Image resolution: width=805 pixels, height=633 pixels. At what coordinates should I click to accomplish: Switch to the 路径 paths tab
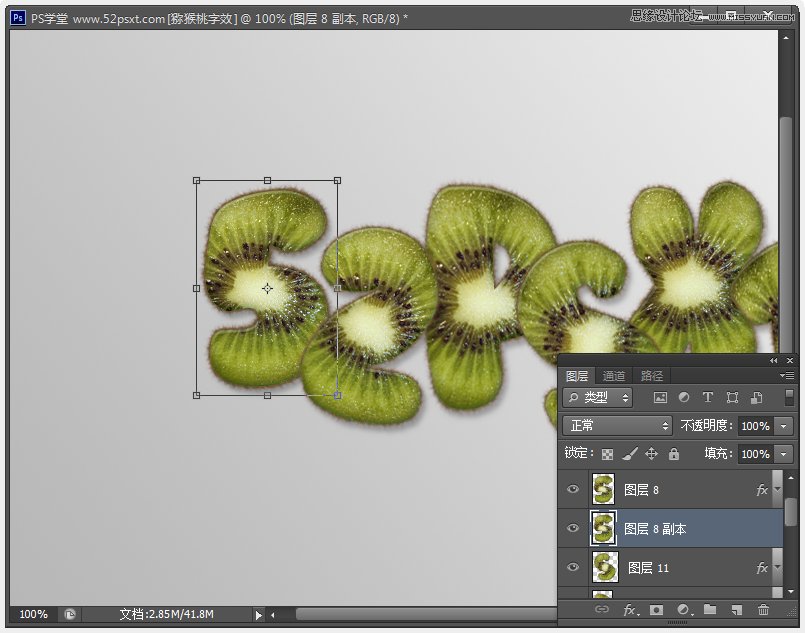(652, 376)
